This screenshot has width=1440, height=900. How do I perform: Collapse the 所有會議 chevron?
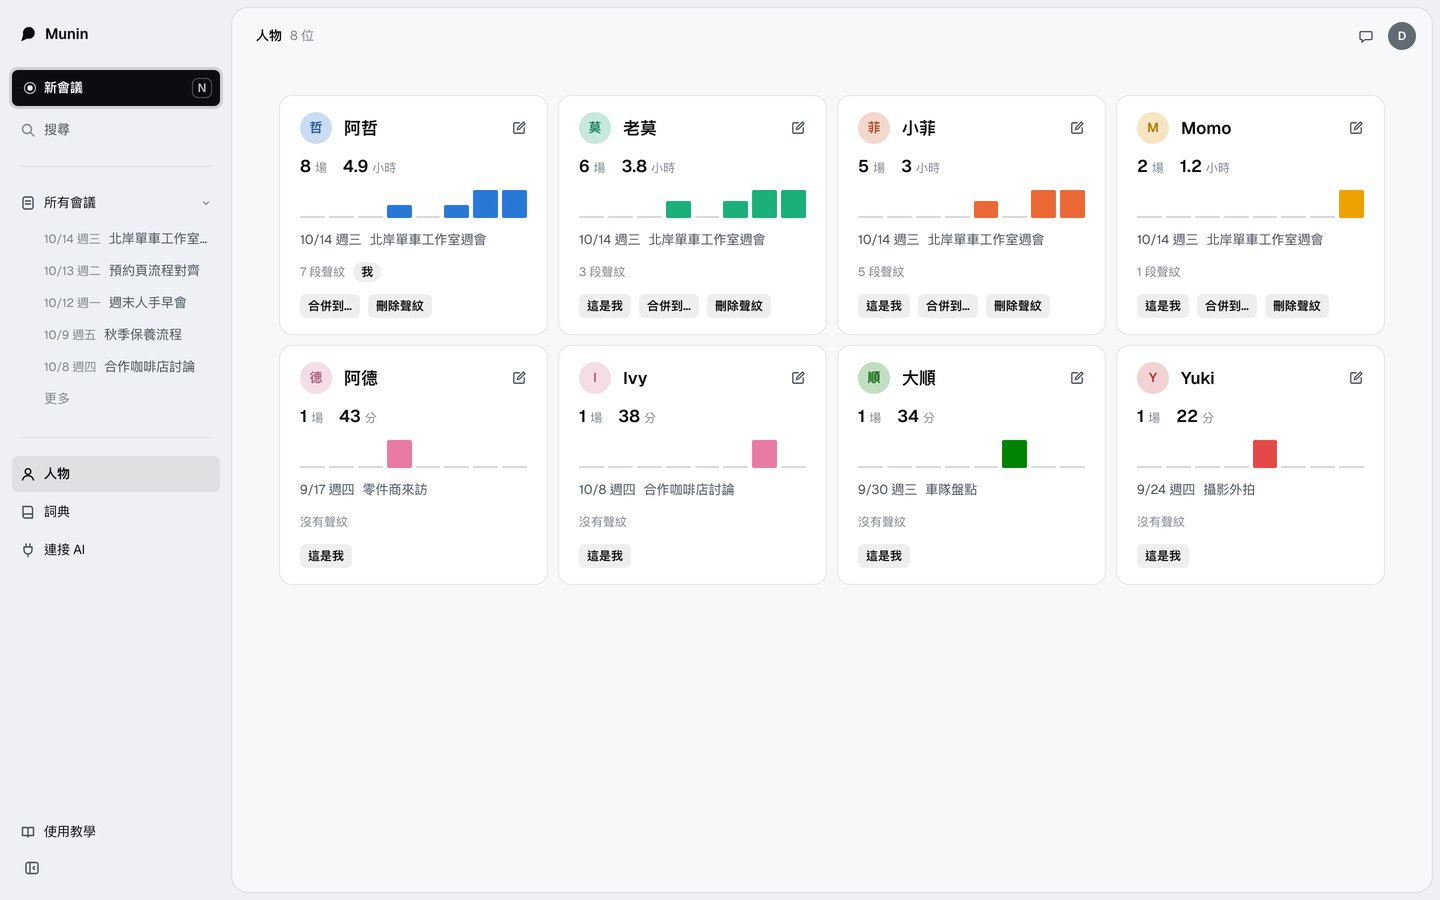pos(206,203)
